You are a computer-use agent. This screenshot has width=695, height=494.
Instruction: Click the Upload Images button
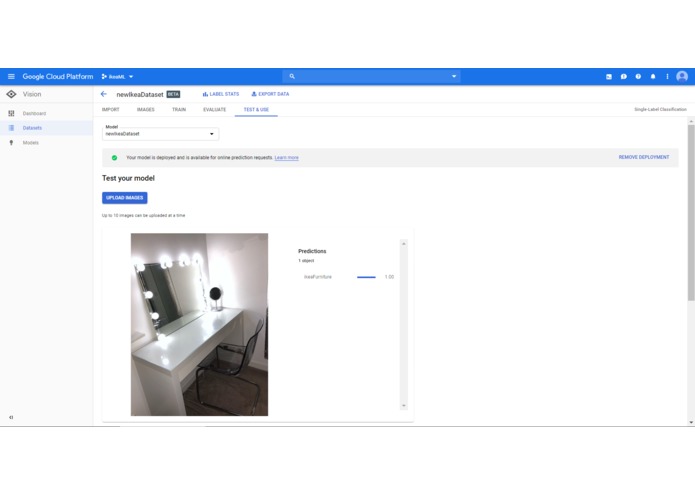pyautogui.click(x=125, y=198)
